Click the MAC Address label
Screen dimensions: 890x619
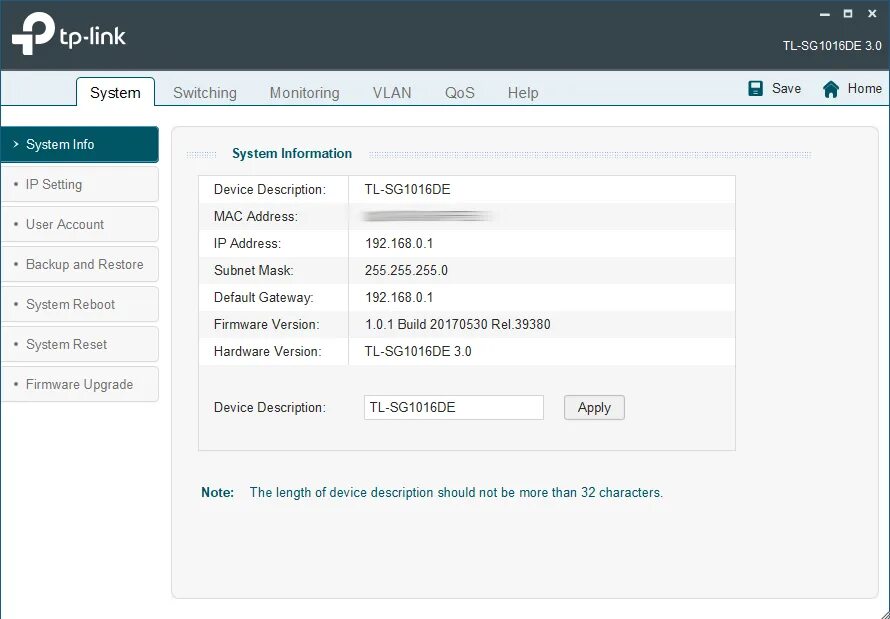[x=255, y=216]
